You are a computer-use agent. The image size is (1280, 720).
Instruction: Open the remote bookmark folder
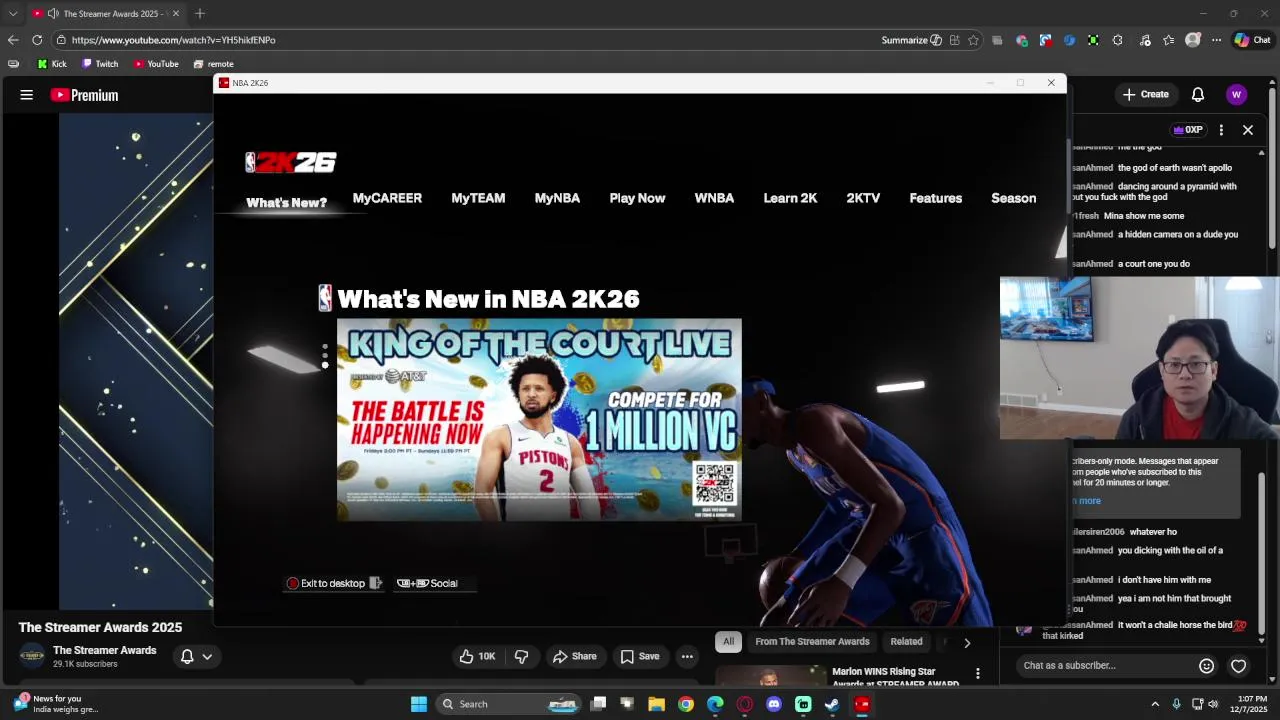[213, 64]
